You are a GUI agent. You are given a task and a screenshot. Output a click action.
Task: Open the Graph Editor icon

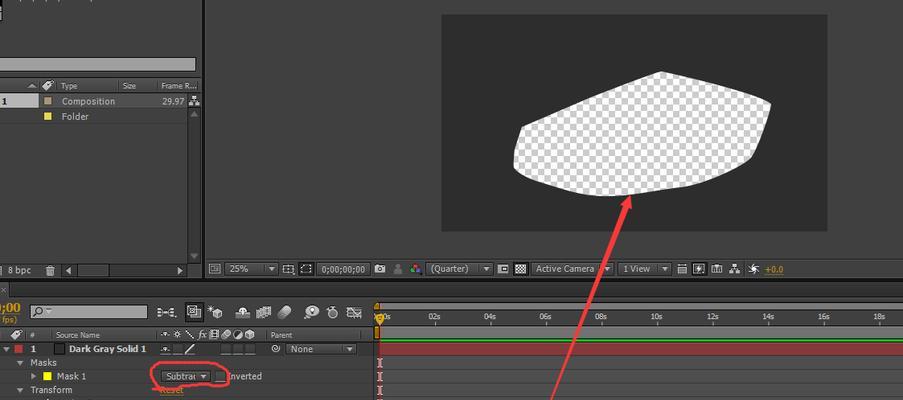[x=354, y=312]
